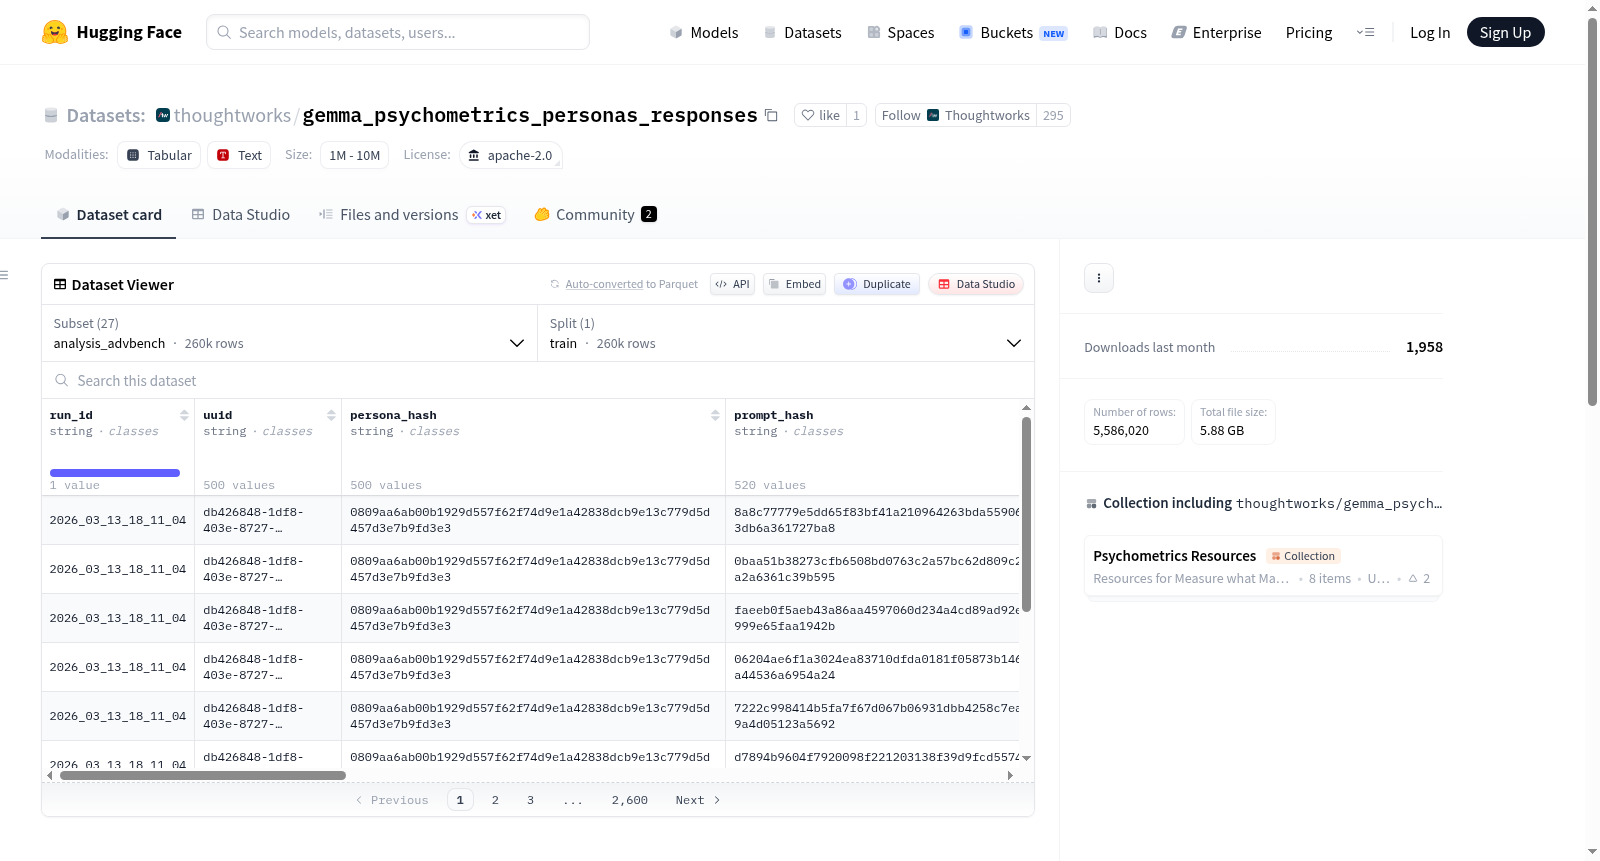1600x861 pixels.
Task: Open the Pricing page
Action: click(x=1309, y=32)
